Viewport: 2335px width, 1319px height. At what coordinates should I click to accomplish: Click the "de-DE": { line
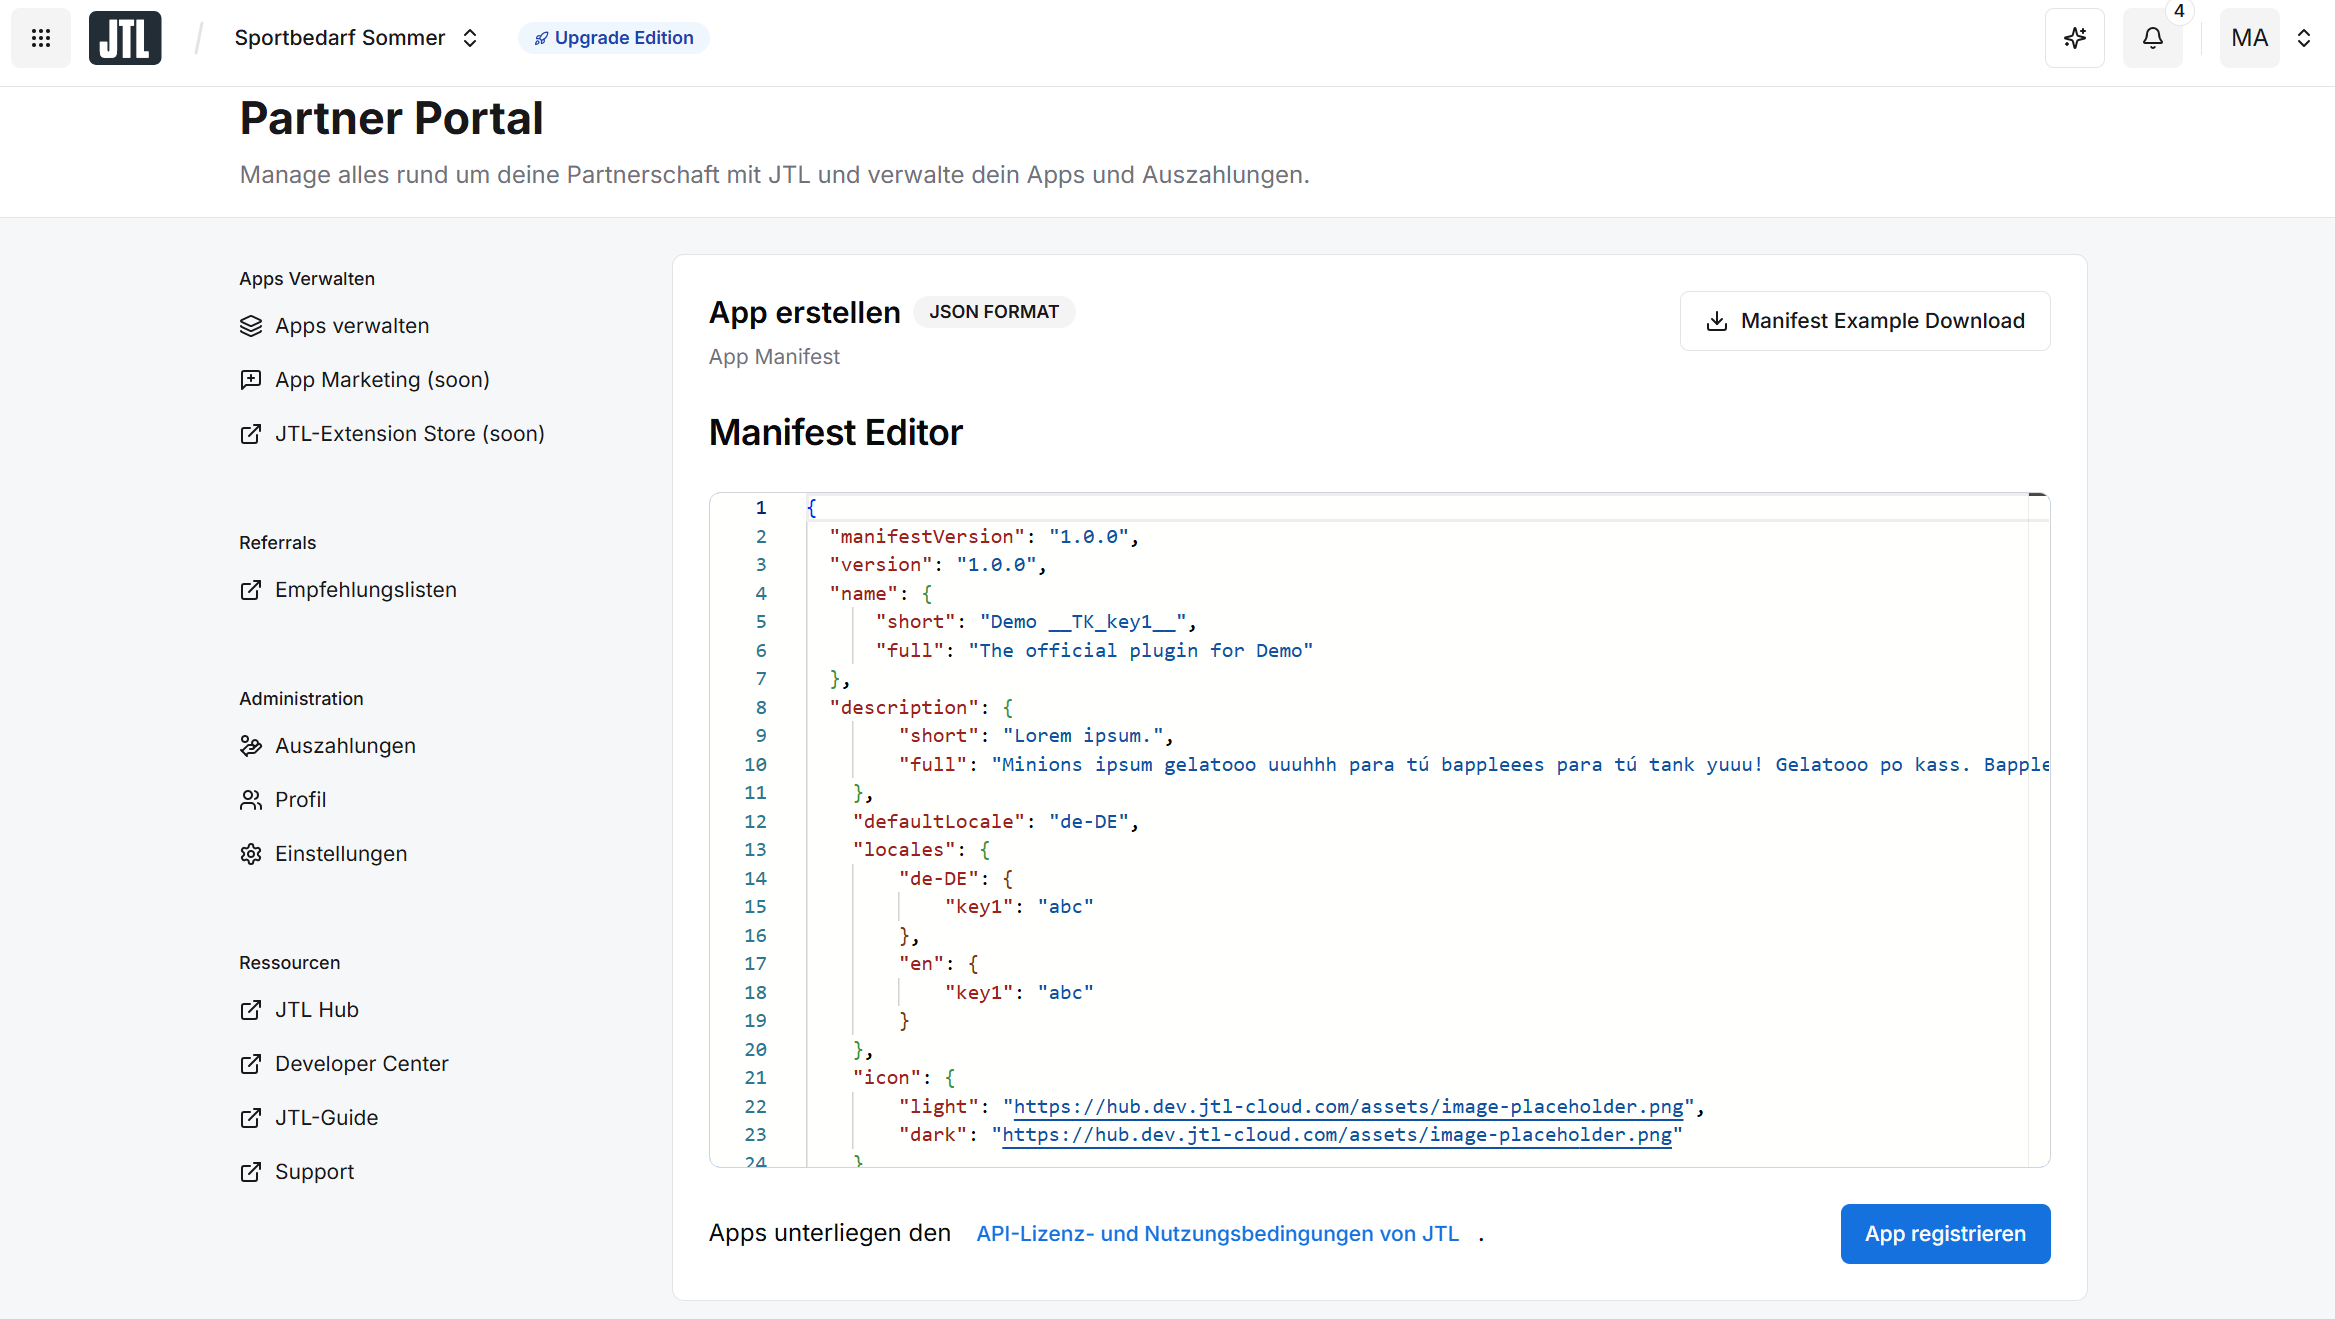click(955, 879)
